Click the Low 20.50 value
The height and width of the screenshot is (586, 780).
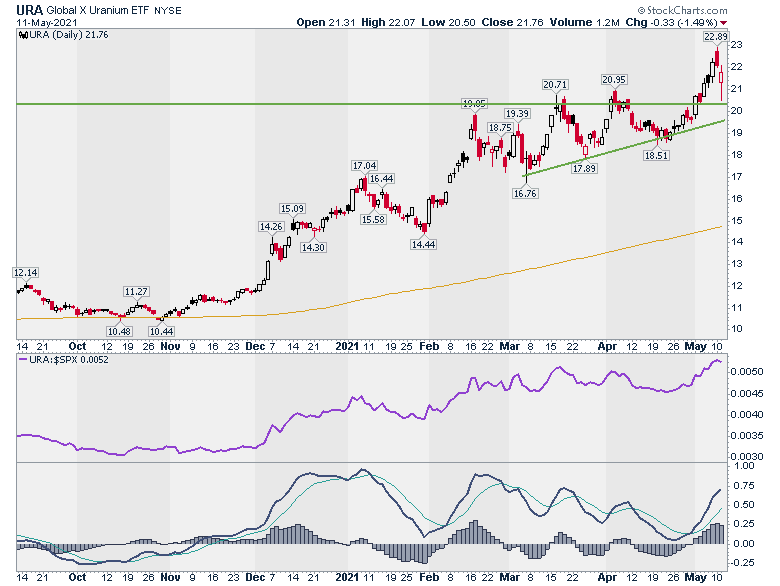(448, 22)
